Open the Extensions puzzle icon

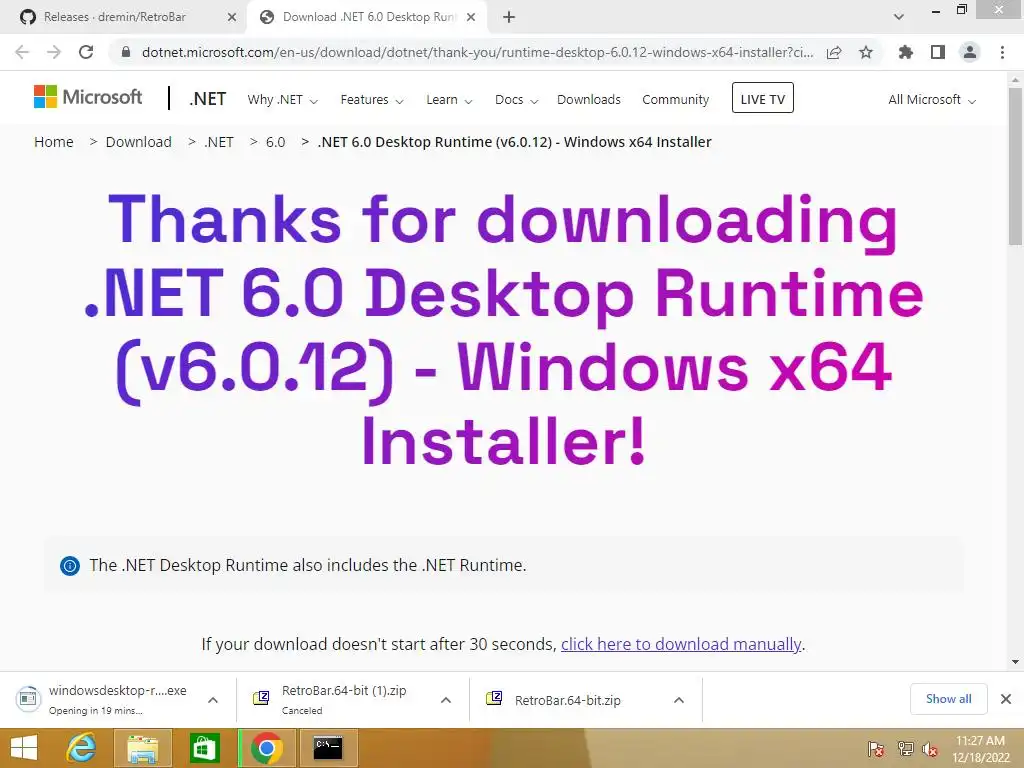coord(905,52)
